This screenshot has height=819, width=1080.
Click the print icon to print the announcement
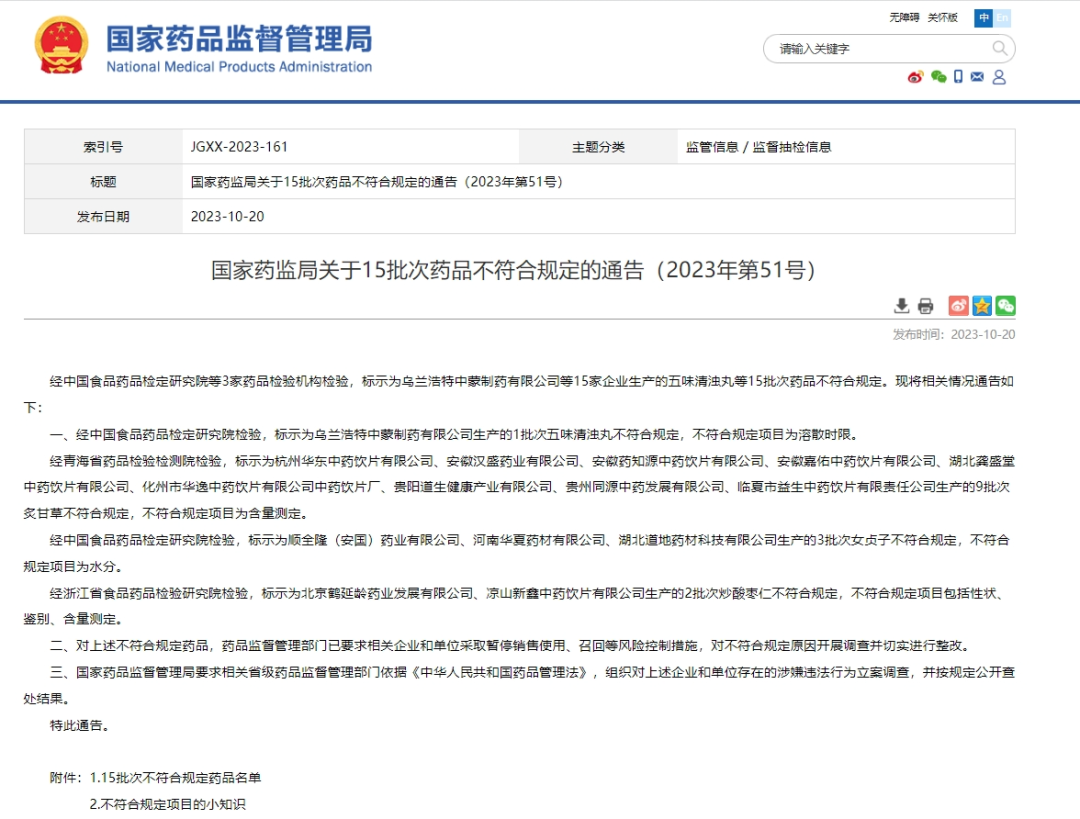[924, 304]
